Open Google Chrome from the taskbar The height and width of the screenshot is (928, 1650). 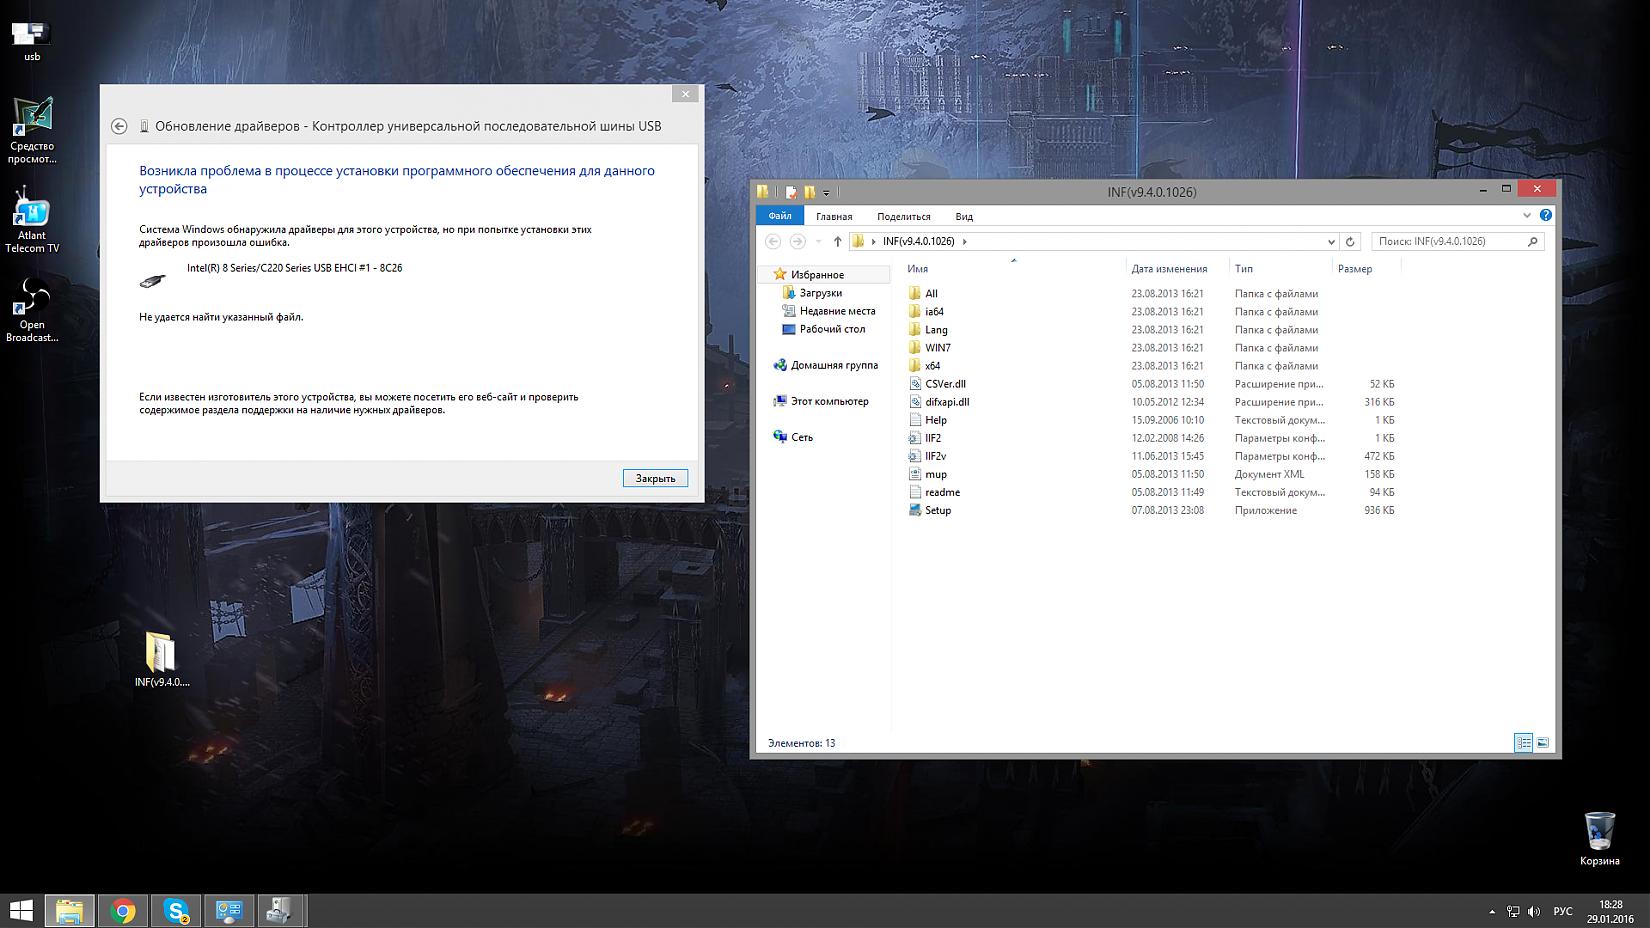coord(123,911)
